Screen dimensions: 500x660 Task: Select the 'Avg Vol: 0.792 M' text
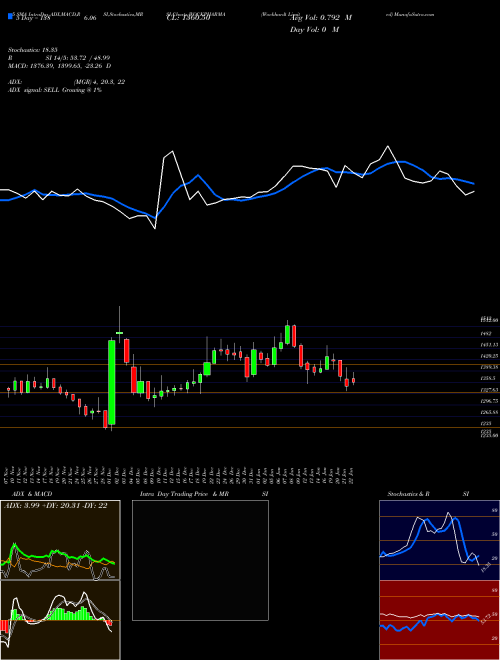tap(321, 18)
